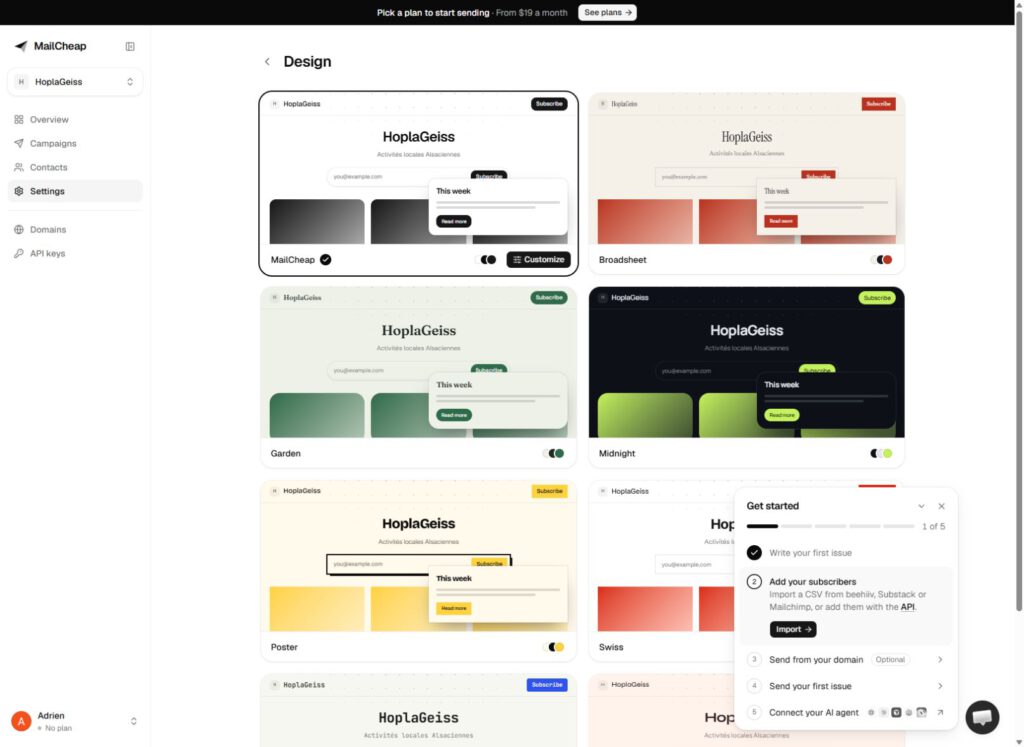Viewport: 1024px width, 747px height.
Task: Click the Settings gear icon
Action: pos(19,191)
